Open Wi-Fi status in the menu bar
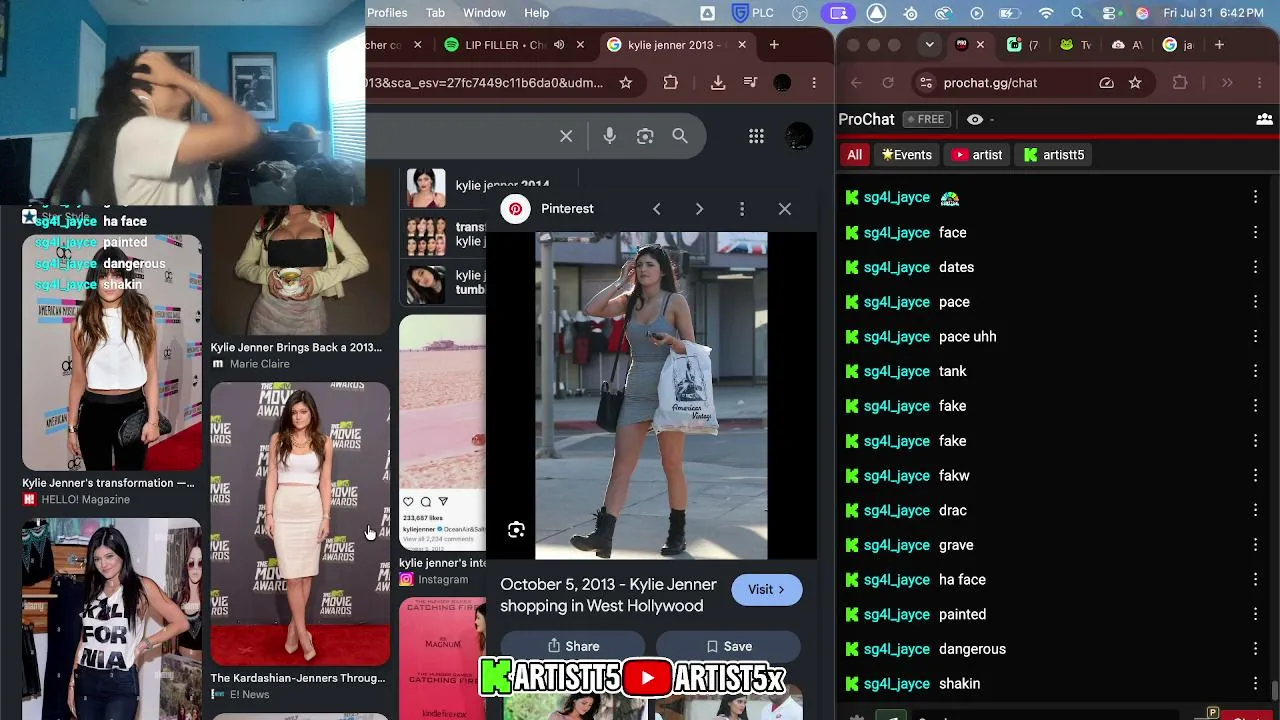This screenshot has height=720, width=1280. click(x=1046, y=13)
